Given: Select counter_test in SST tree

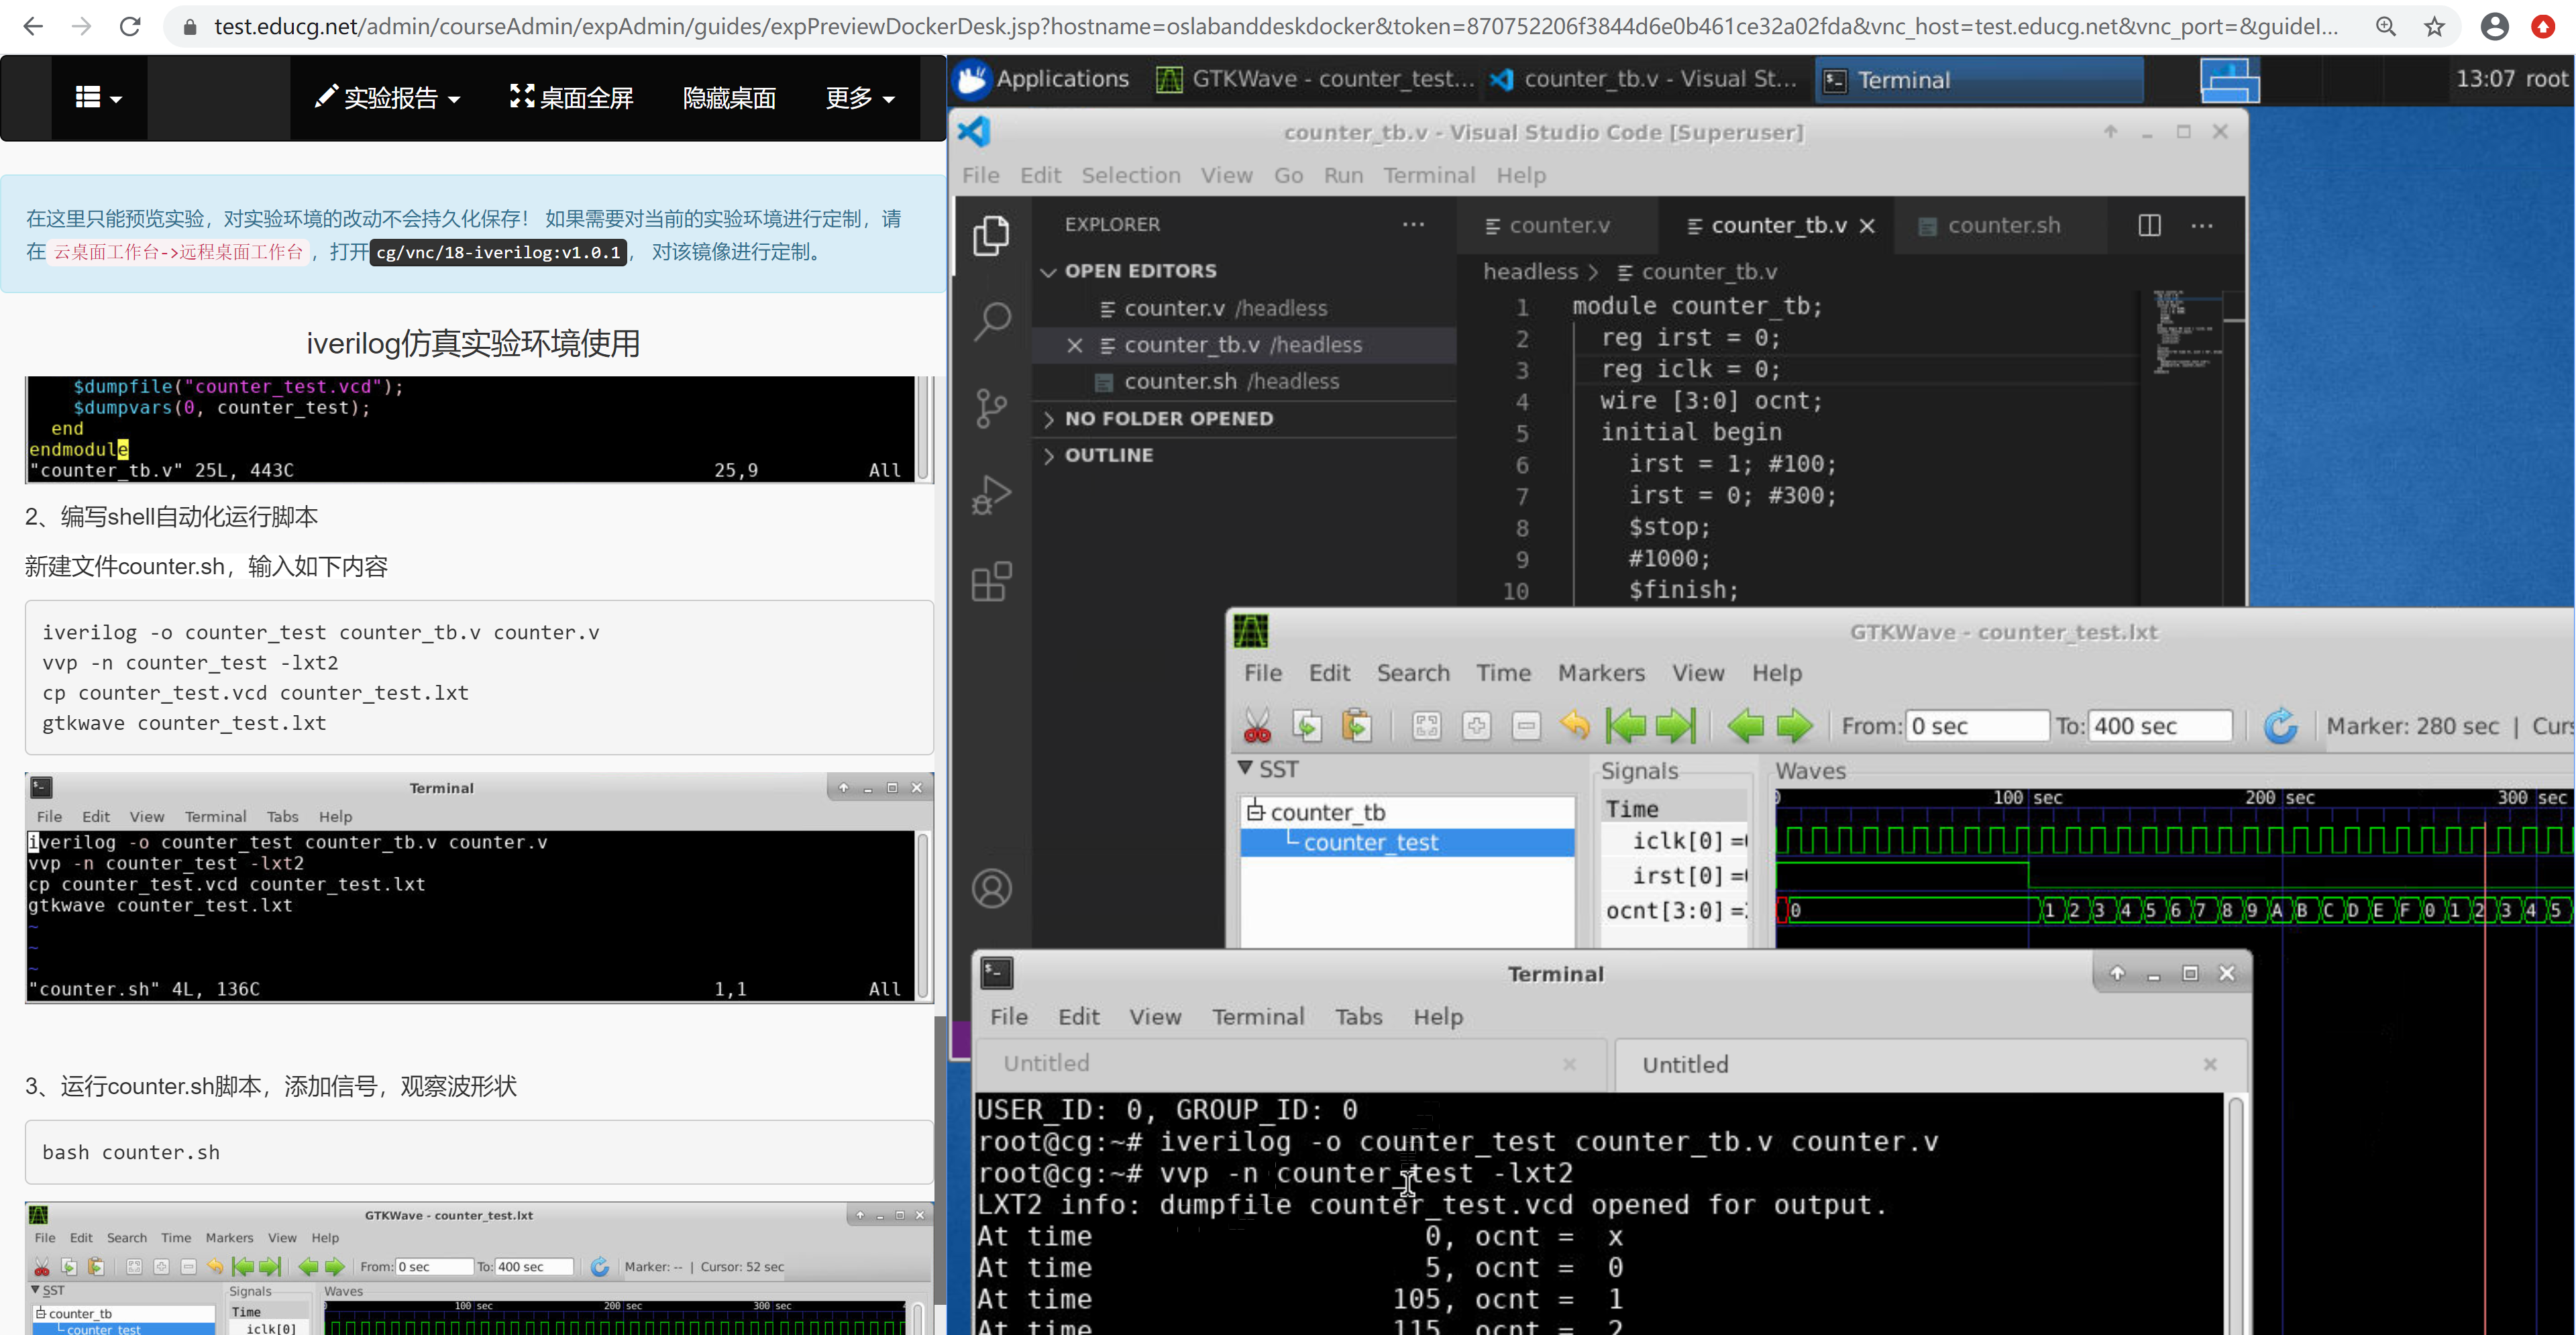Looking at the screenshot, I should tap(1407, 843).
